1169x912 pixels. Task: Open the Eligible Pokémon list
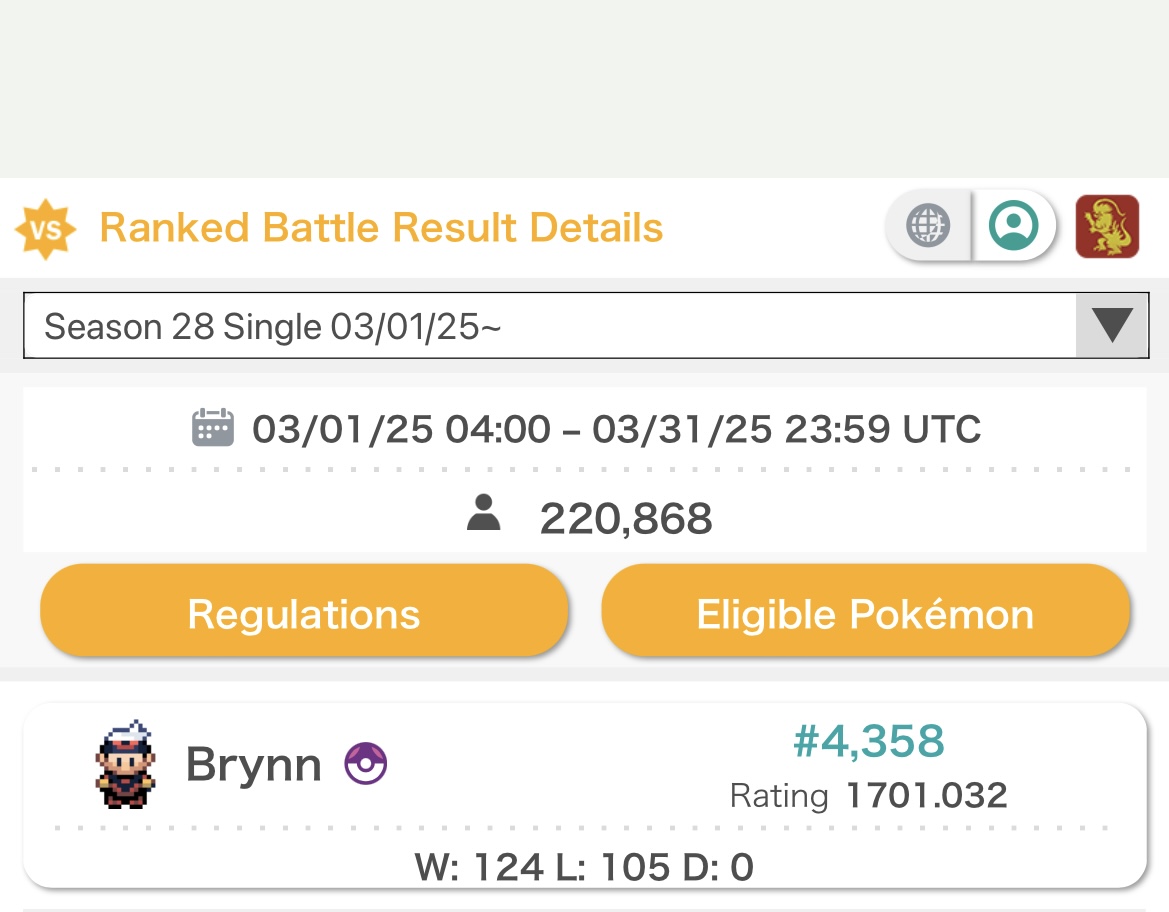pos(866,611)
